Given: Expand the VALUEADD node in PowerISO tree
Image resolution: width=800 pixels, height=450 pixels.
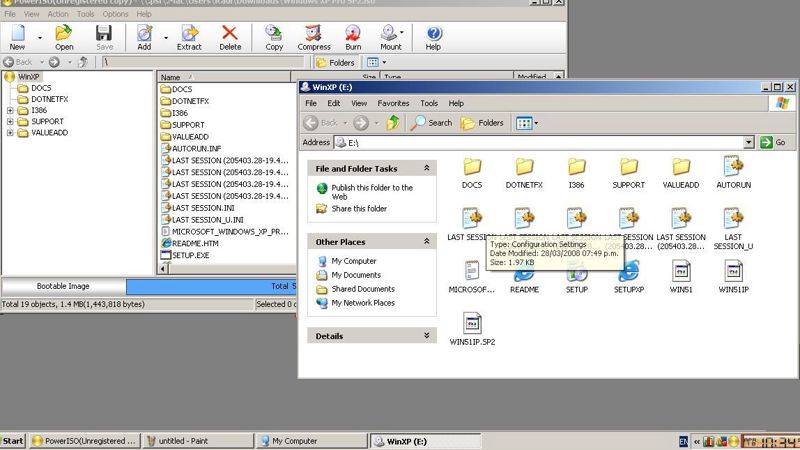Looking at the screenshot, I should tap(10, 133).
